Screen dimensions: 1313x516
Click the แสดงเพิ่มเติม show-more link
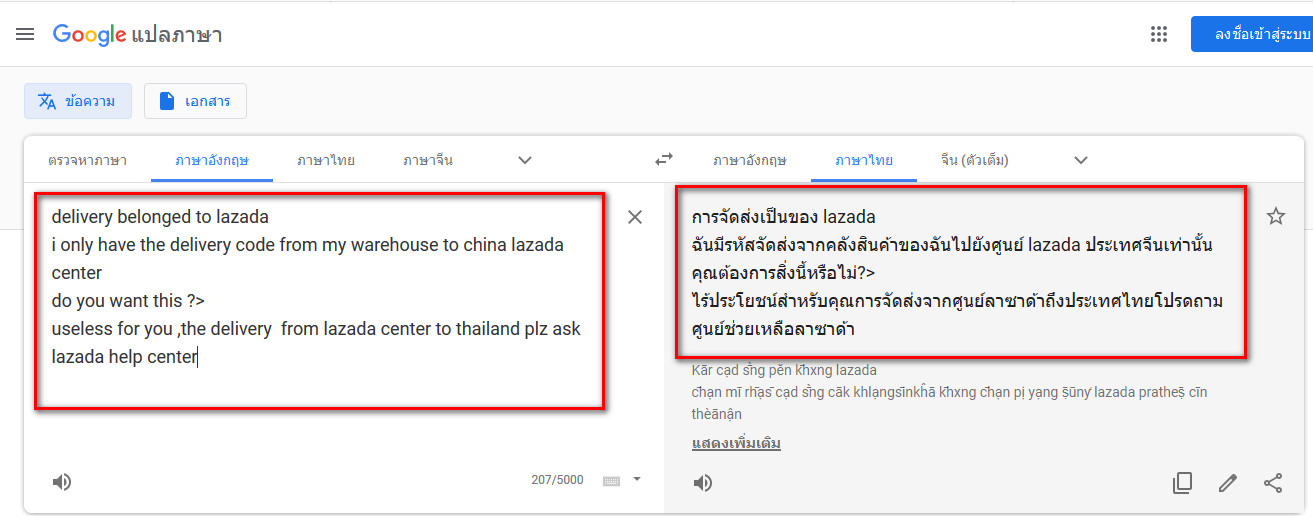736,443
